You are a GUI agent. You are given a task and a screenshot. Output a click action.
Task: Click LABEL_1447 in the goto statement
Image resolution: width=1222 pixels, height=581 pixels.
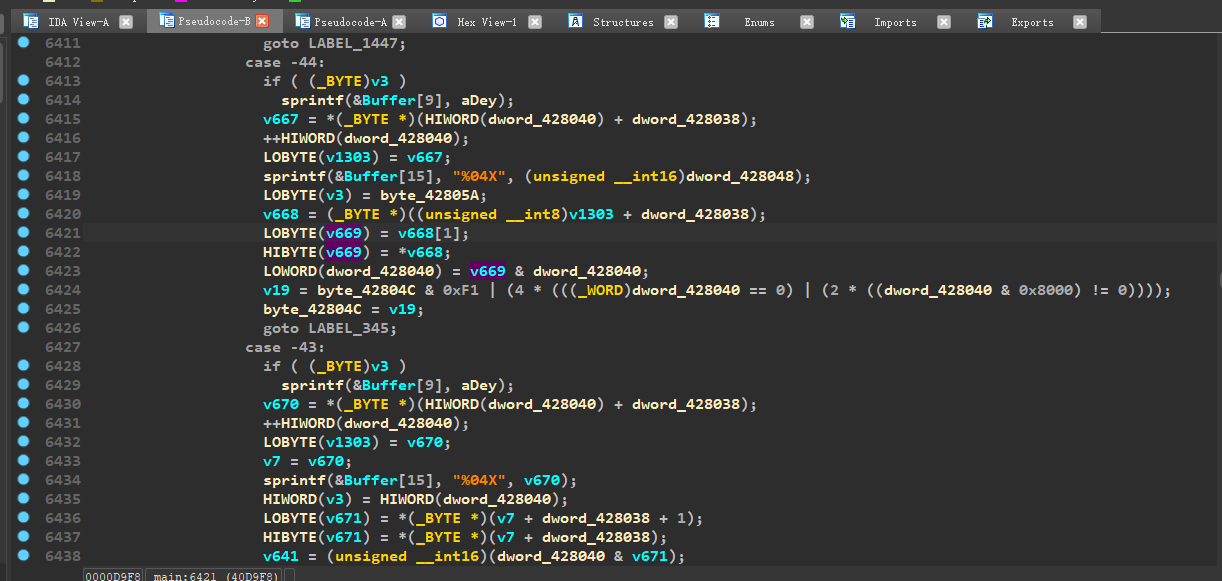tap(354, 43)
